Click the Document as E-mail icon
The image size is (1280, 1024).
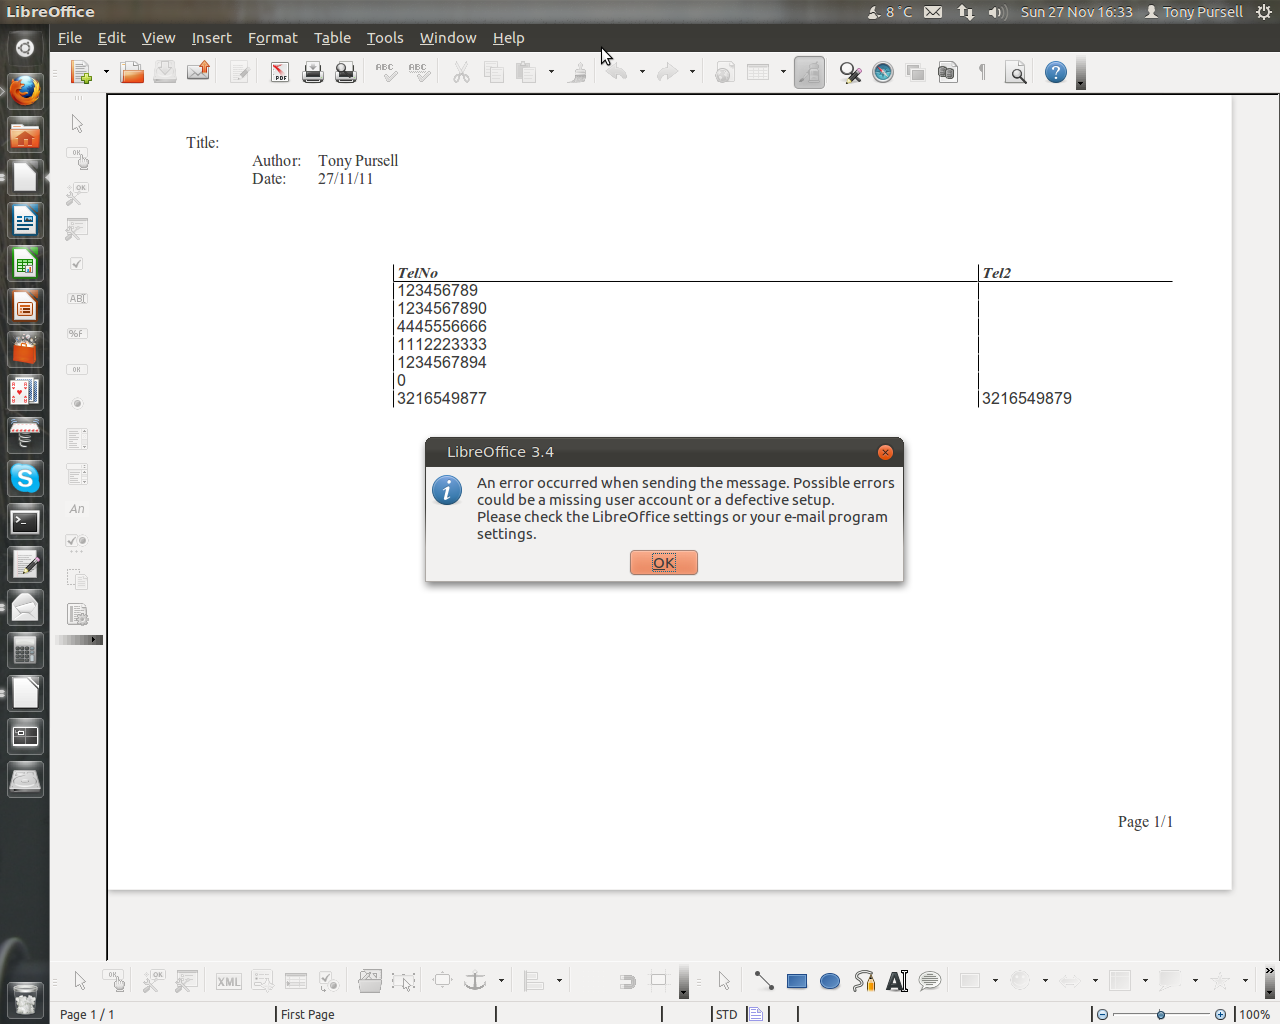tap(198, 72)
